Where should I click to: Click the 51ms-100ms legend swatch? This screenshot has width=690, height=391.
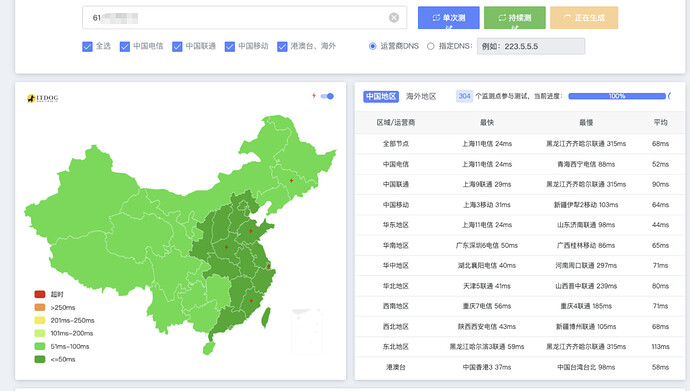40,346
